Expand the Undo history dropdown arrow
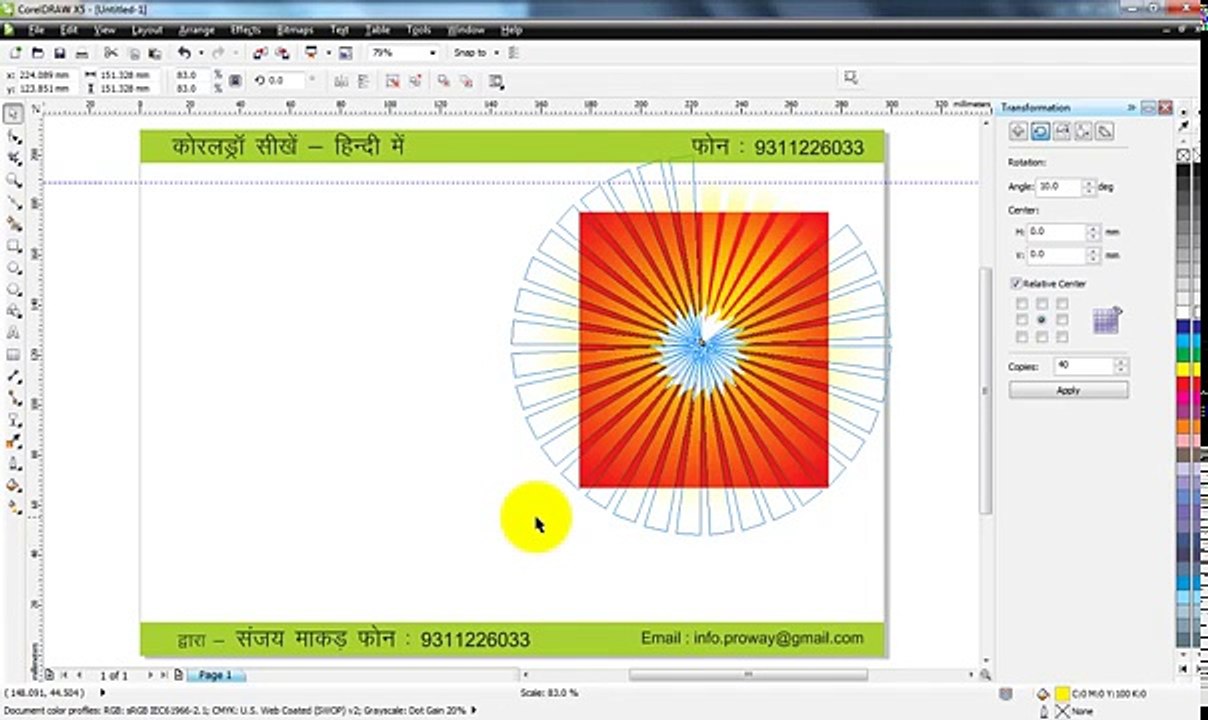This screenshot has width=1208, height=720. tap(200, 53)
